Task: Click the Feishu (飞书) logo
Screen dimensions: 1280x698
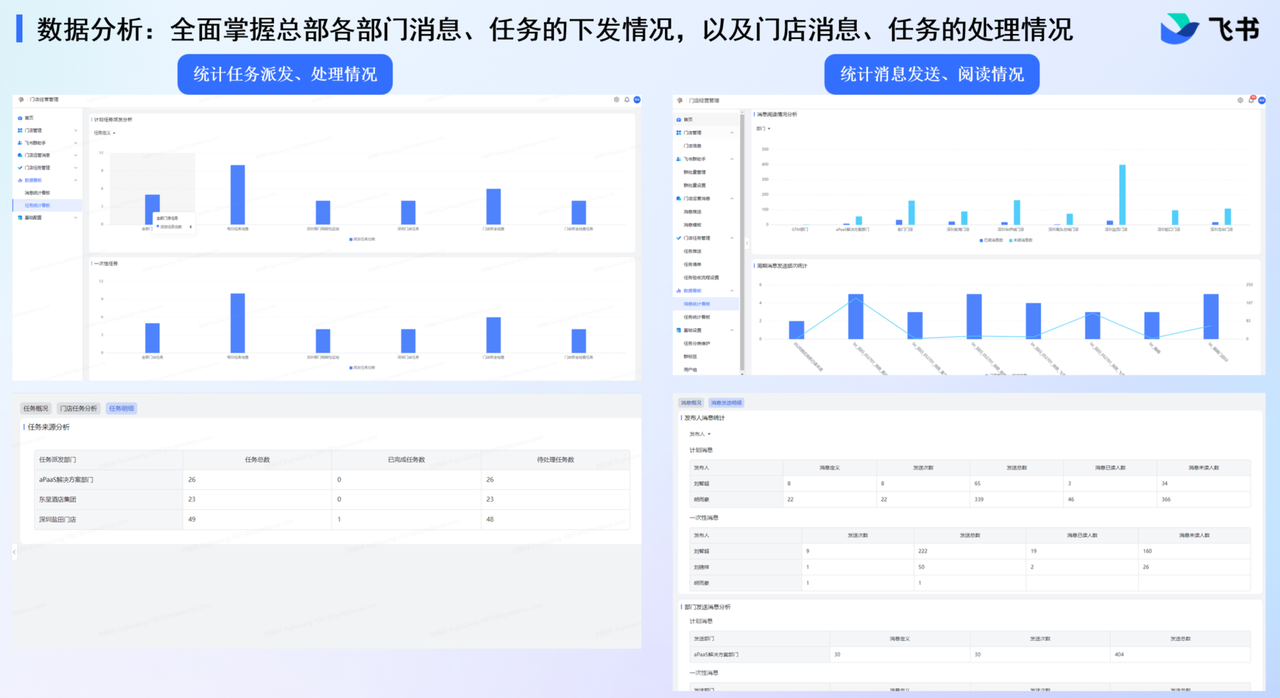Action: (x=1209, y=30)
